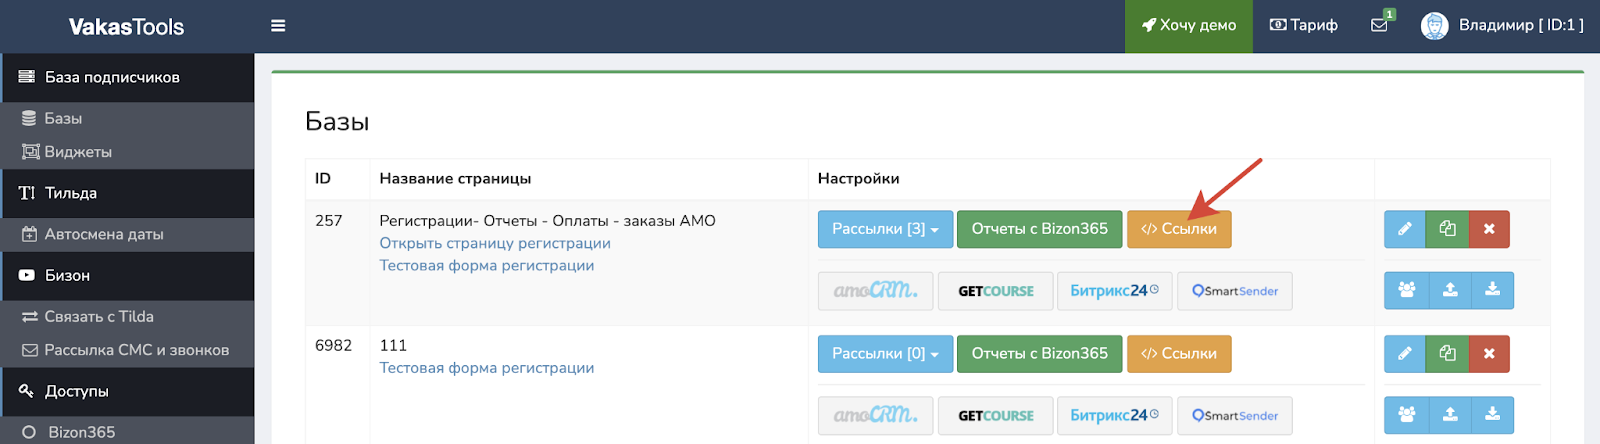Screen dimensions: 1600x444
Task: Open the Открыть страницу регистрации link
Action: [494, 243]
